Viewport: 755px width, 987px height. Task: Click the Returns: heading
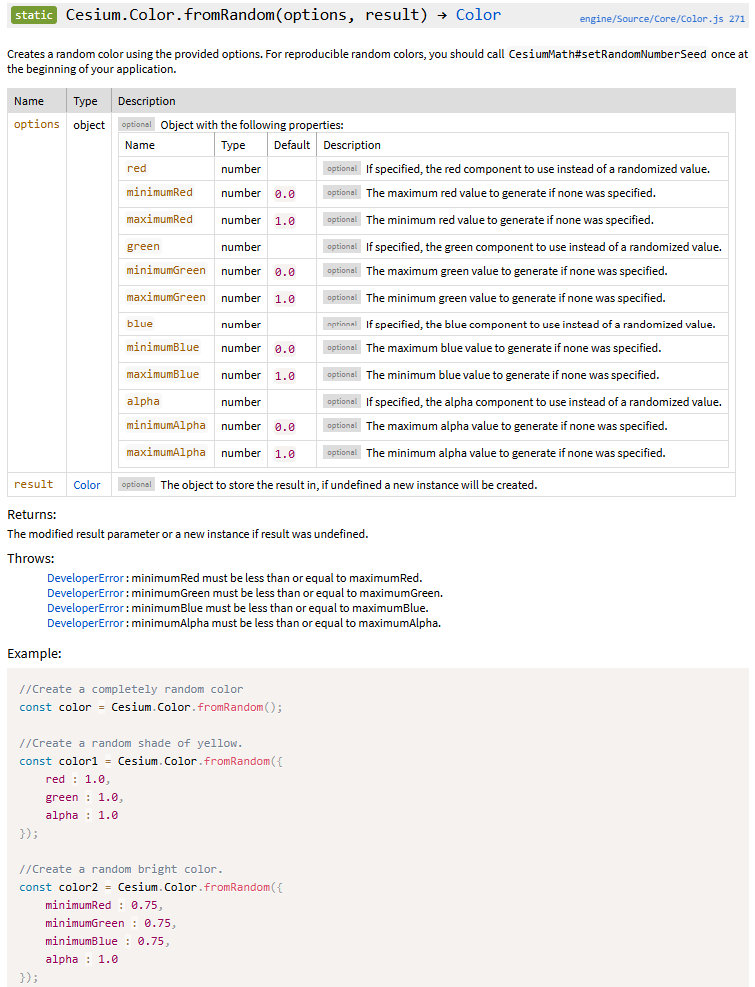(31, 514)
